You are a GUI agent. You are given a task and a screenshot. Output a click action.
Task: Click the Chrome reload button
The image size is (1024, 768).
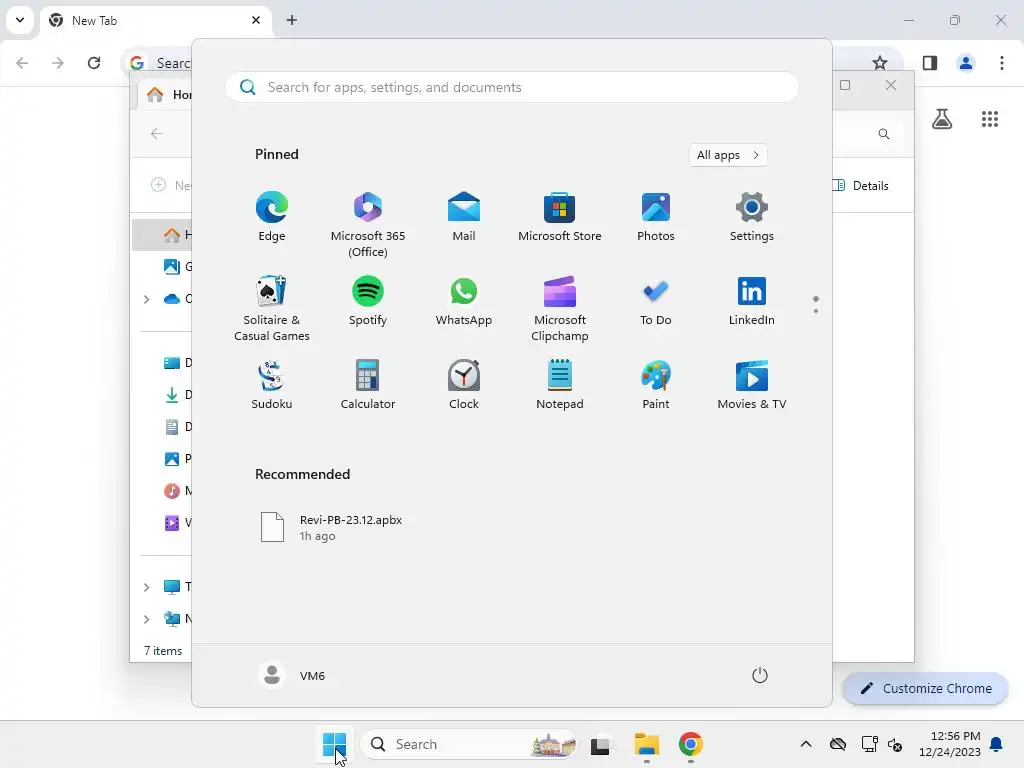tap(94, 63)
